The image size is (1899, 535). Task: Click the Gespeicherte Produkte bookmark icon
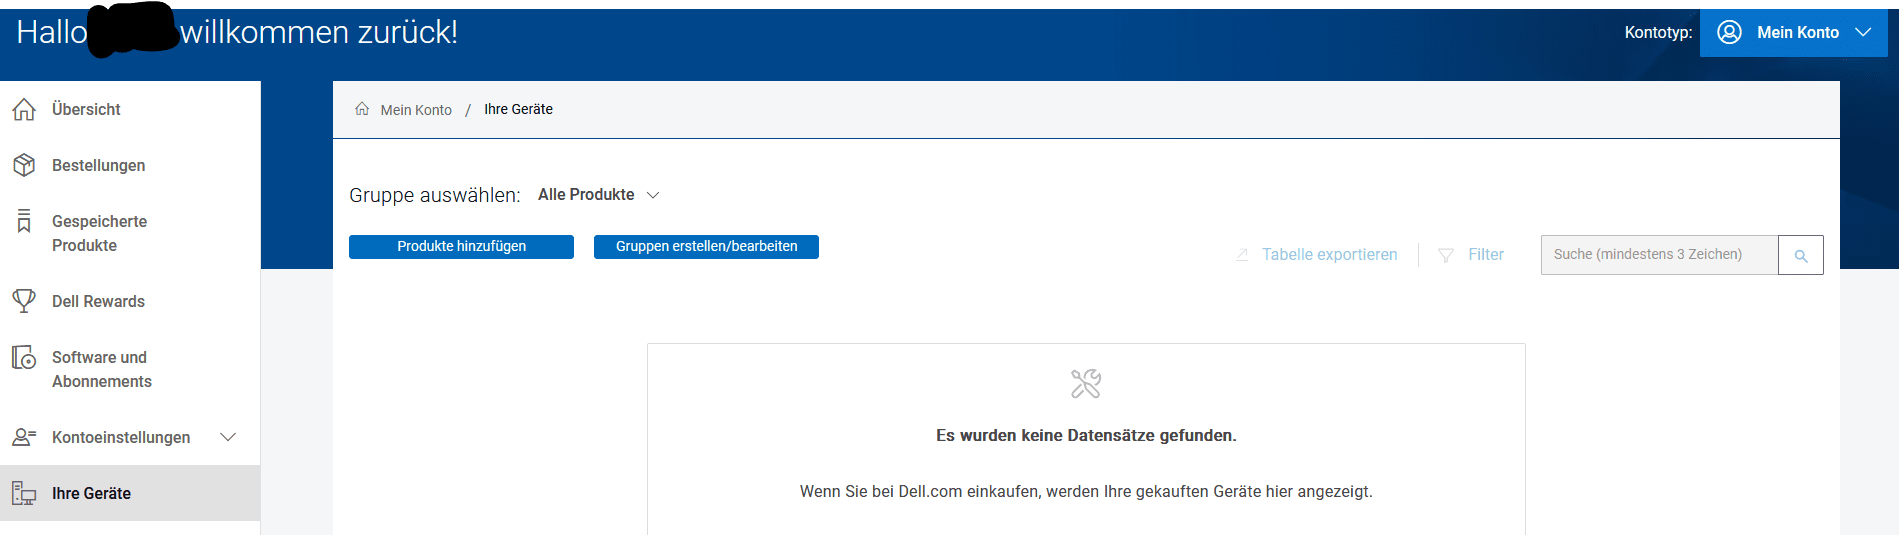[24, 221]
